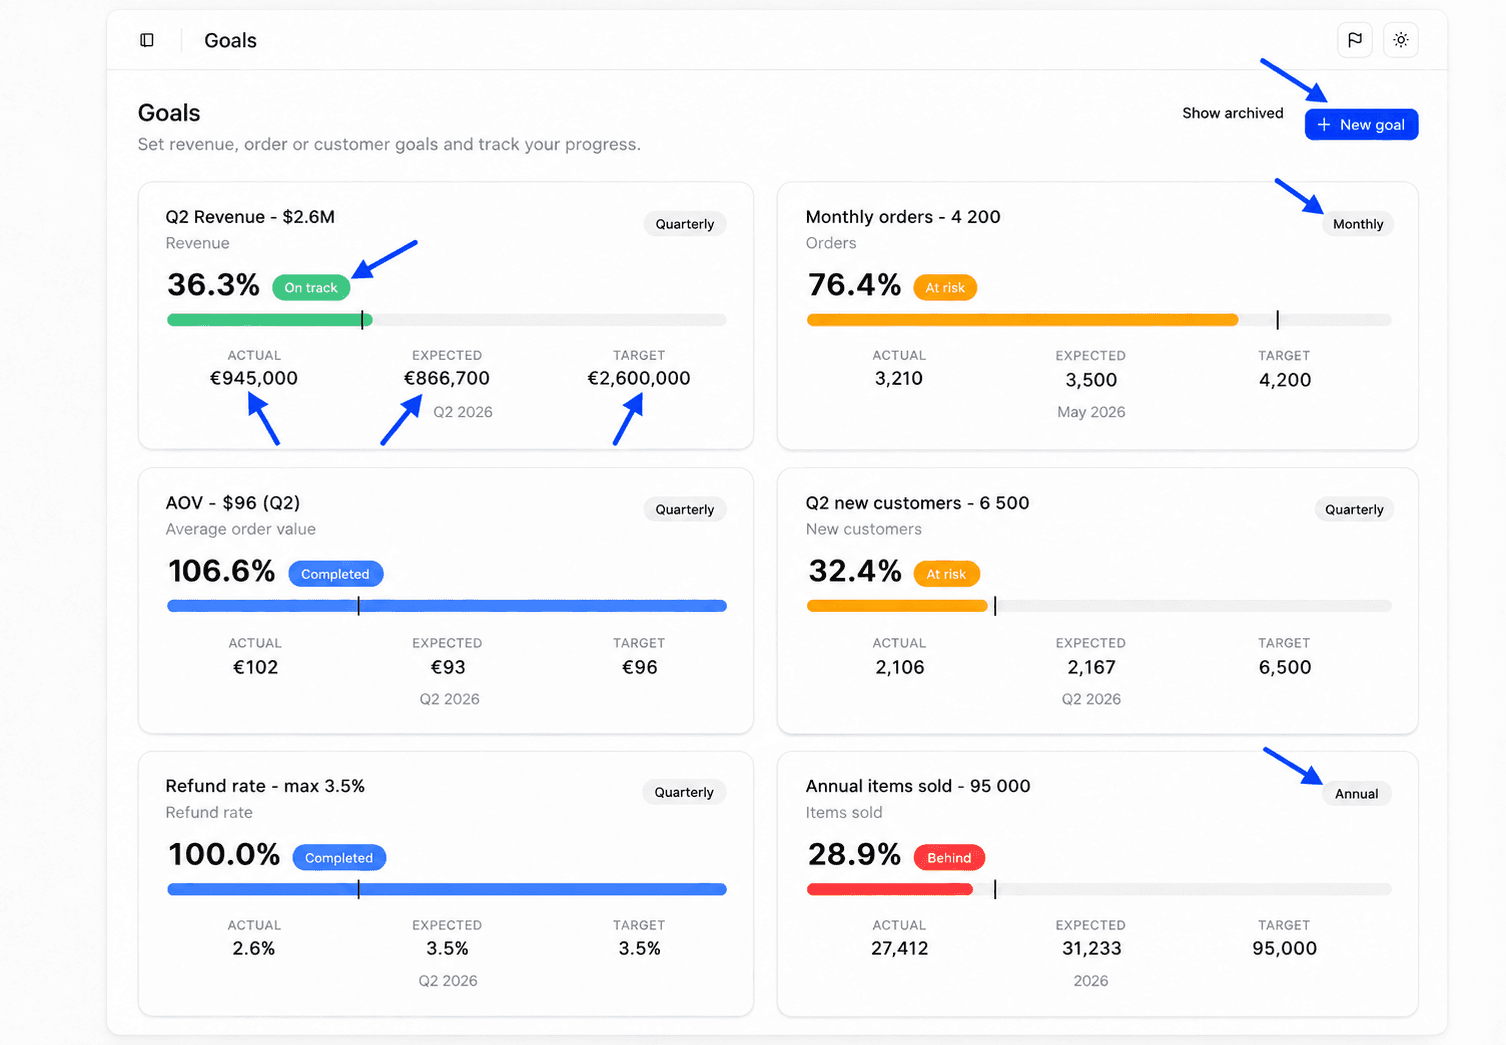
Task: Click the 2026 period label on Annual card
Action: click(1091, 981)
